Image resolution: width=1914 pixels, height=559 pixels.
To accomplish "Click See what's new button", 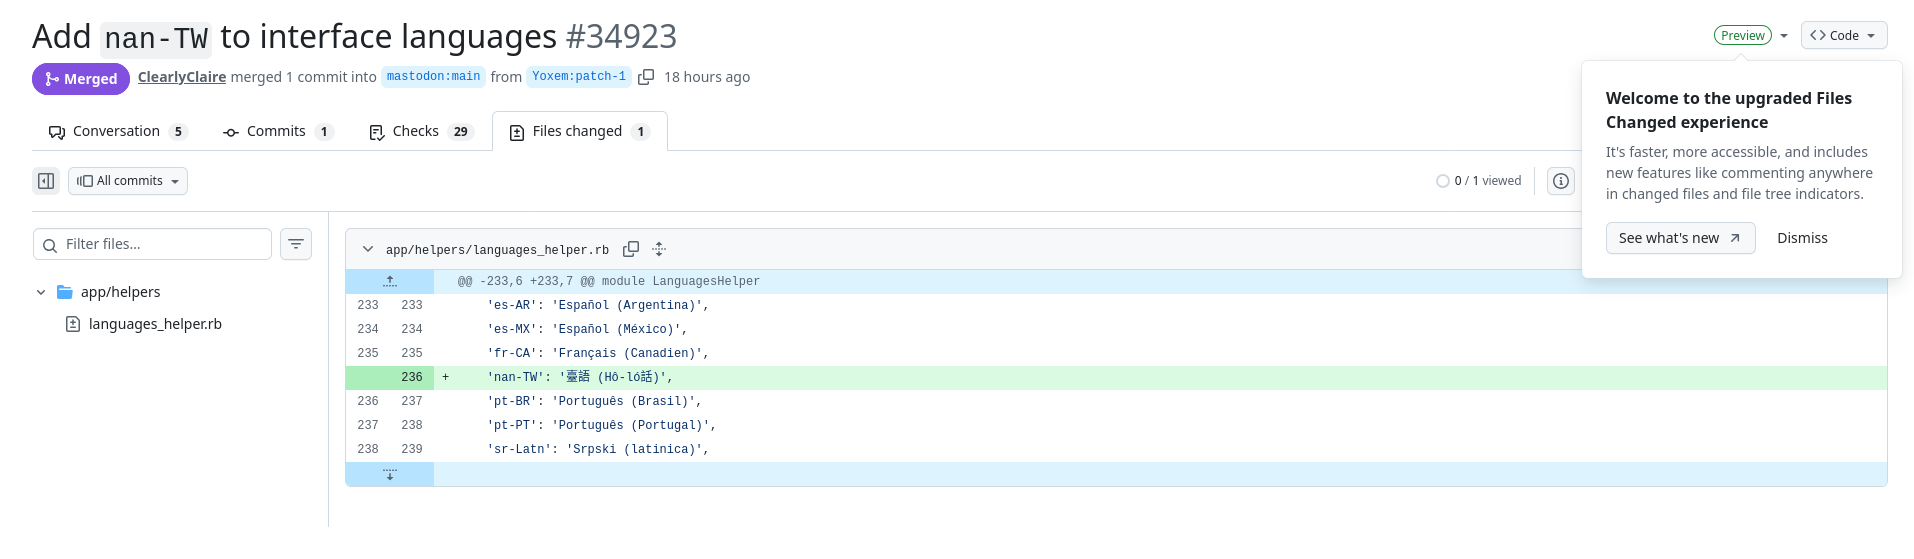I will point(1680,238).
